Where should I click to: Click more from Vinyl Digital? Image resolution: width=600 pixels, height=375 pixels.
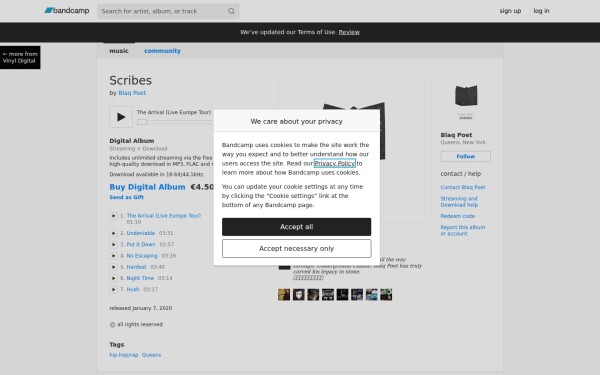[20, 57]
